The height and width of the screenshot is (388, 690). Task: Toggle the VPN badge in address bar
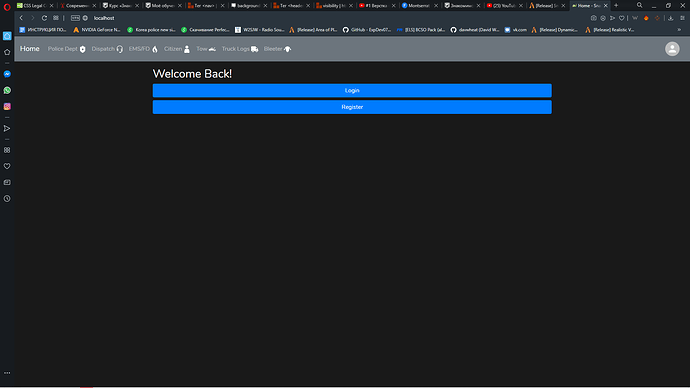pyautogui.click(x=75, y=18)
